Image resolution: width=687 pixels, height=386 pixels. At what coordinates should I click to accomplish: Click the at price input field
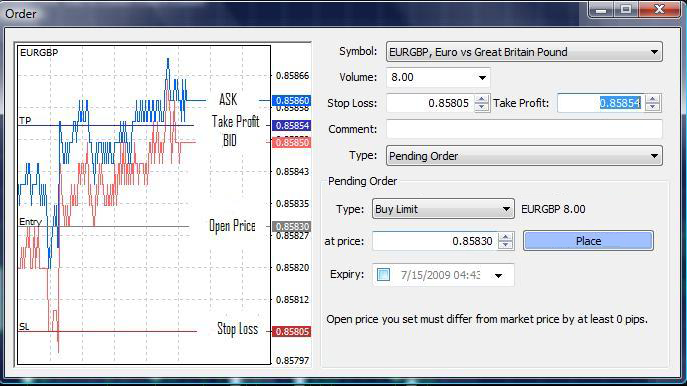(435, 241)
